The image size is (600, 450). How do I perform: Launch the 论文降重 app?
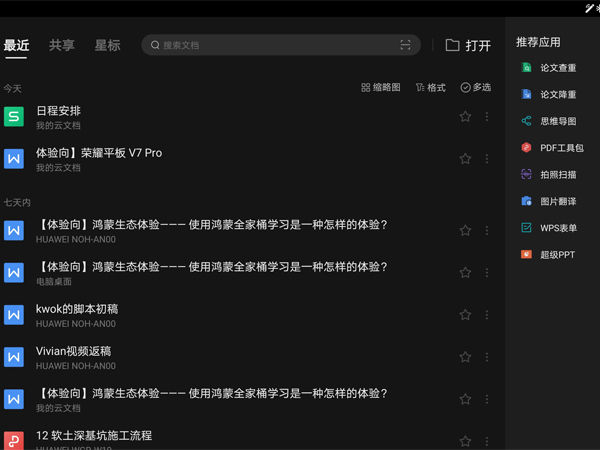click(549, 94)
